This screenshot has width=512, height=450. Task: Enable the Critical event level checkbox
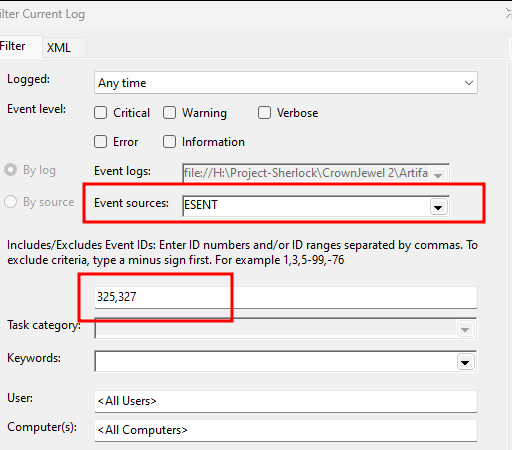click(100, 113)
